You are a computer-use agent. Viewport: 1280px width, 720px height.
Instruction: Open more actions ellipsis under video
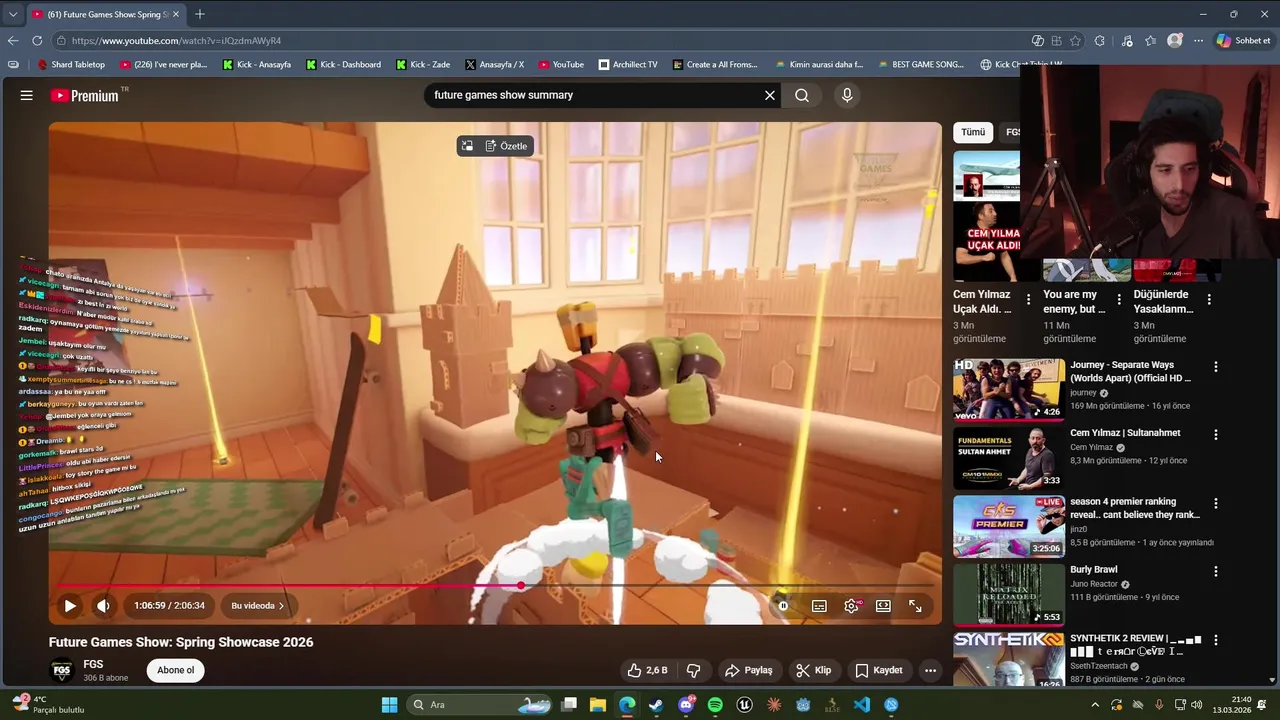tap(930, 670)
